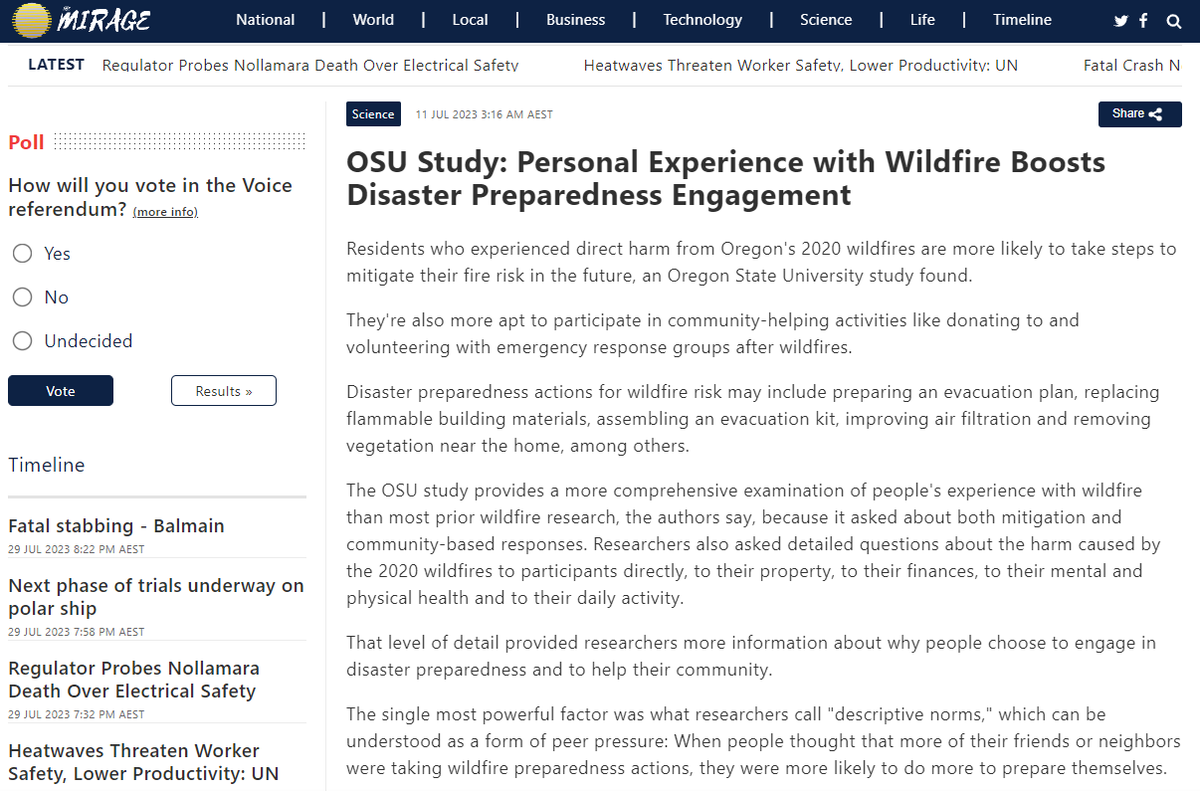Open the Facebook icon in header

point(1144,20)
